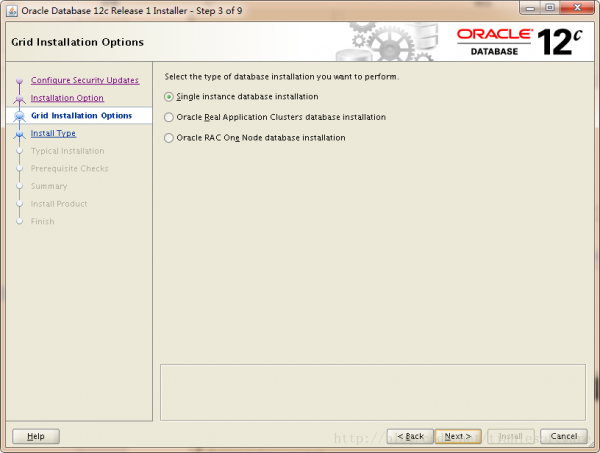Image resolution: width=600 pixels, height=453 pixels.
Task: Proceed with the Next button
Action: pos(458,436)
